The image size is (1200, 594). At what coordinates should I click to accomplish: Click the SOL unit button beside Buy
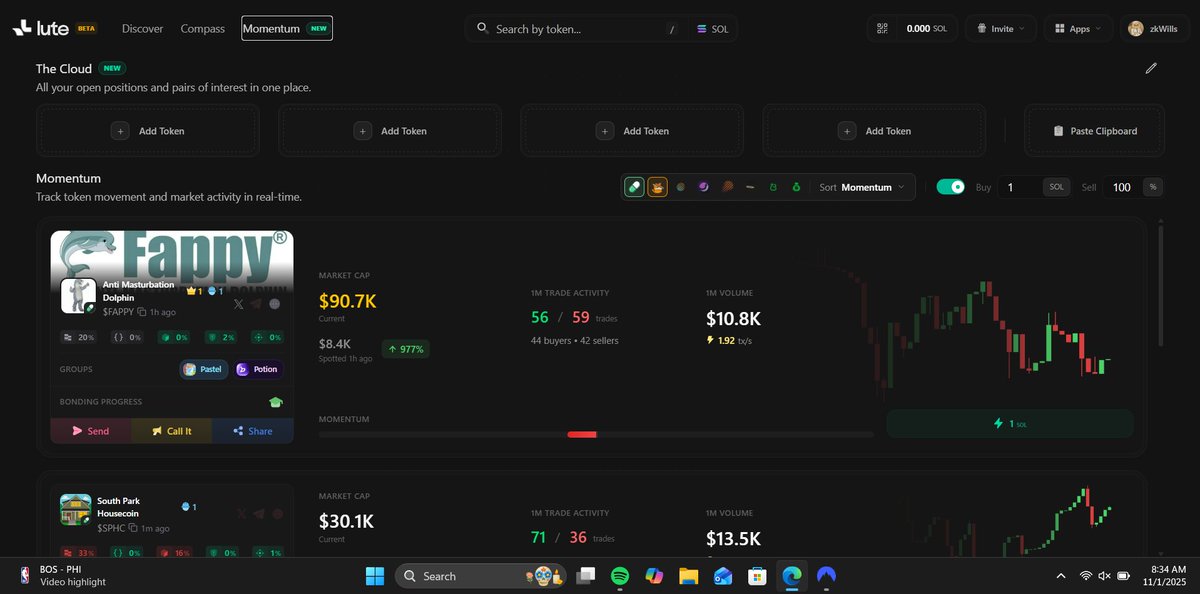pyautogui.click(x=1057, y=187)
